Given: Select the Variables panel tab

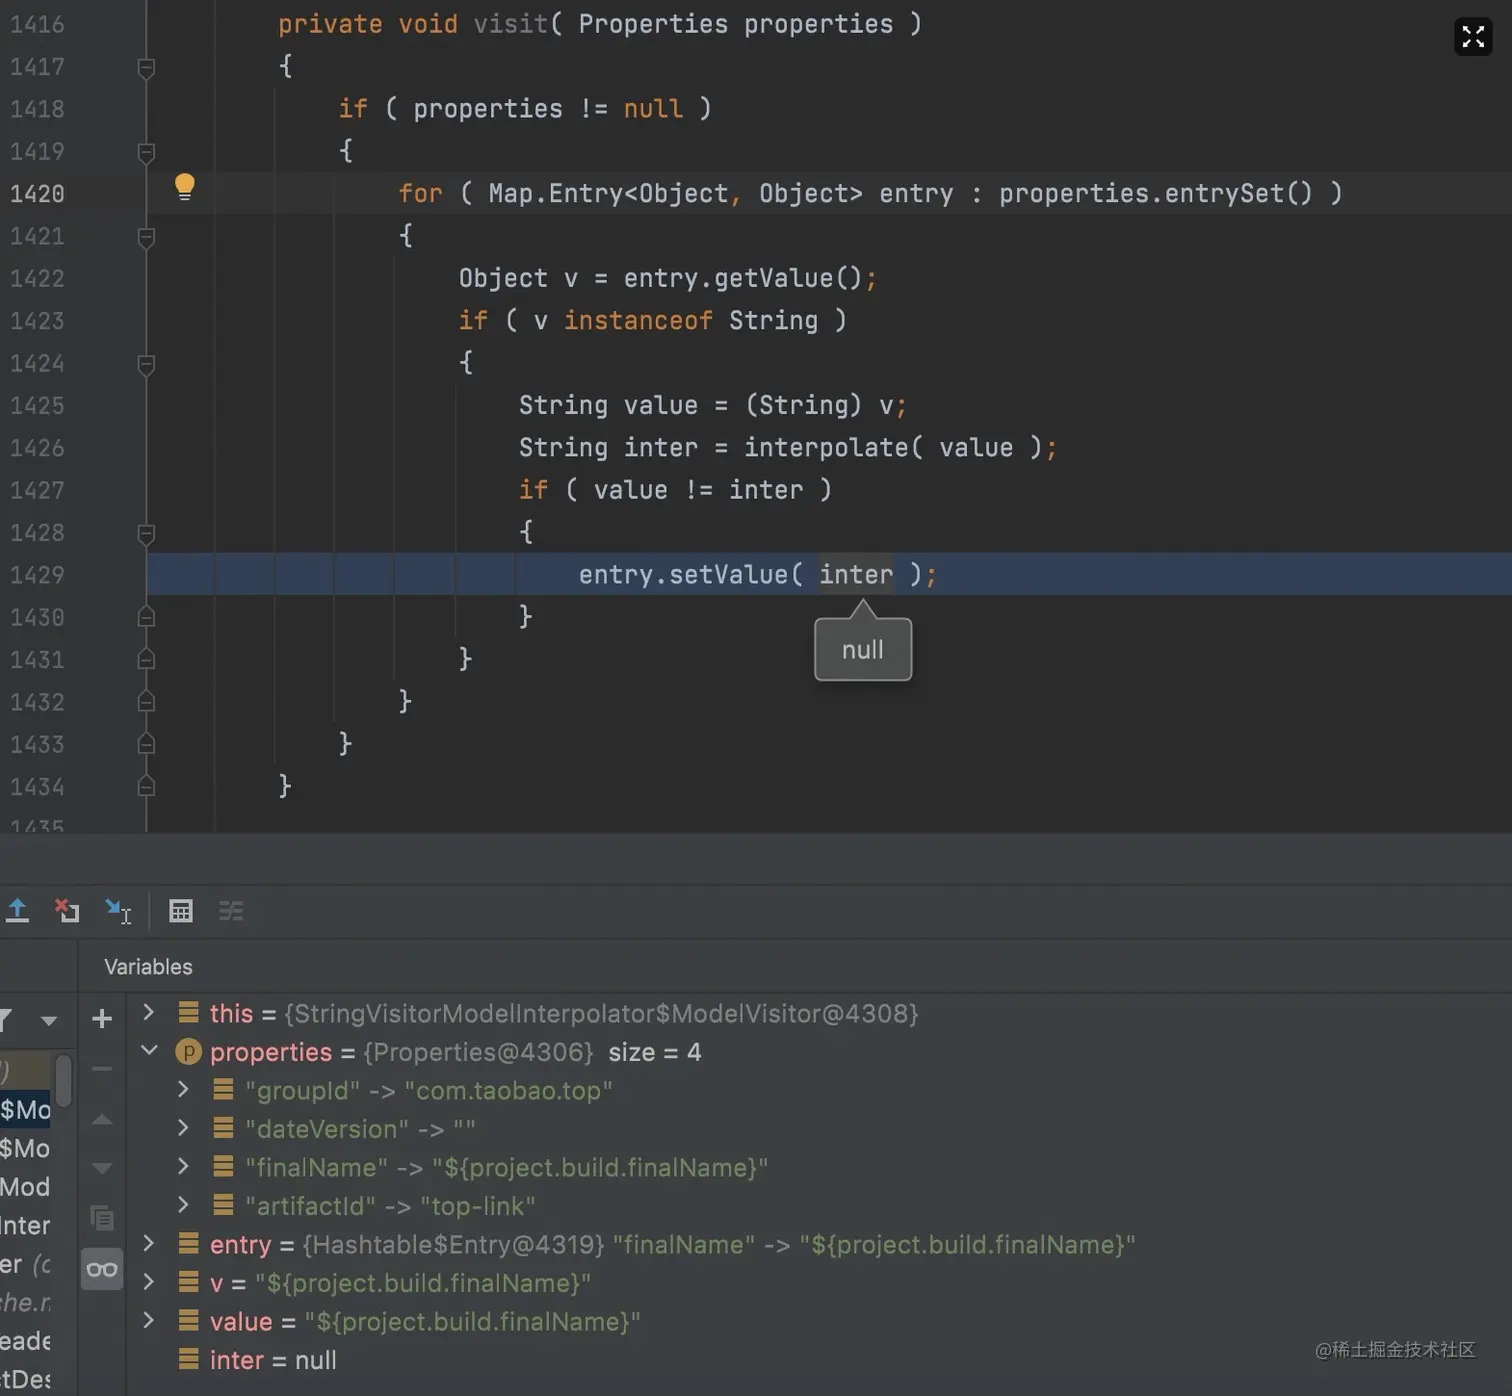Looking at the screenshot, I should [148, 967].
